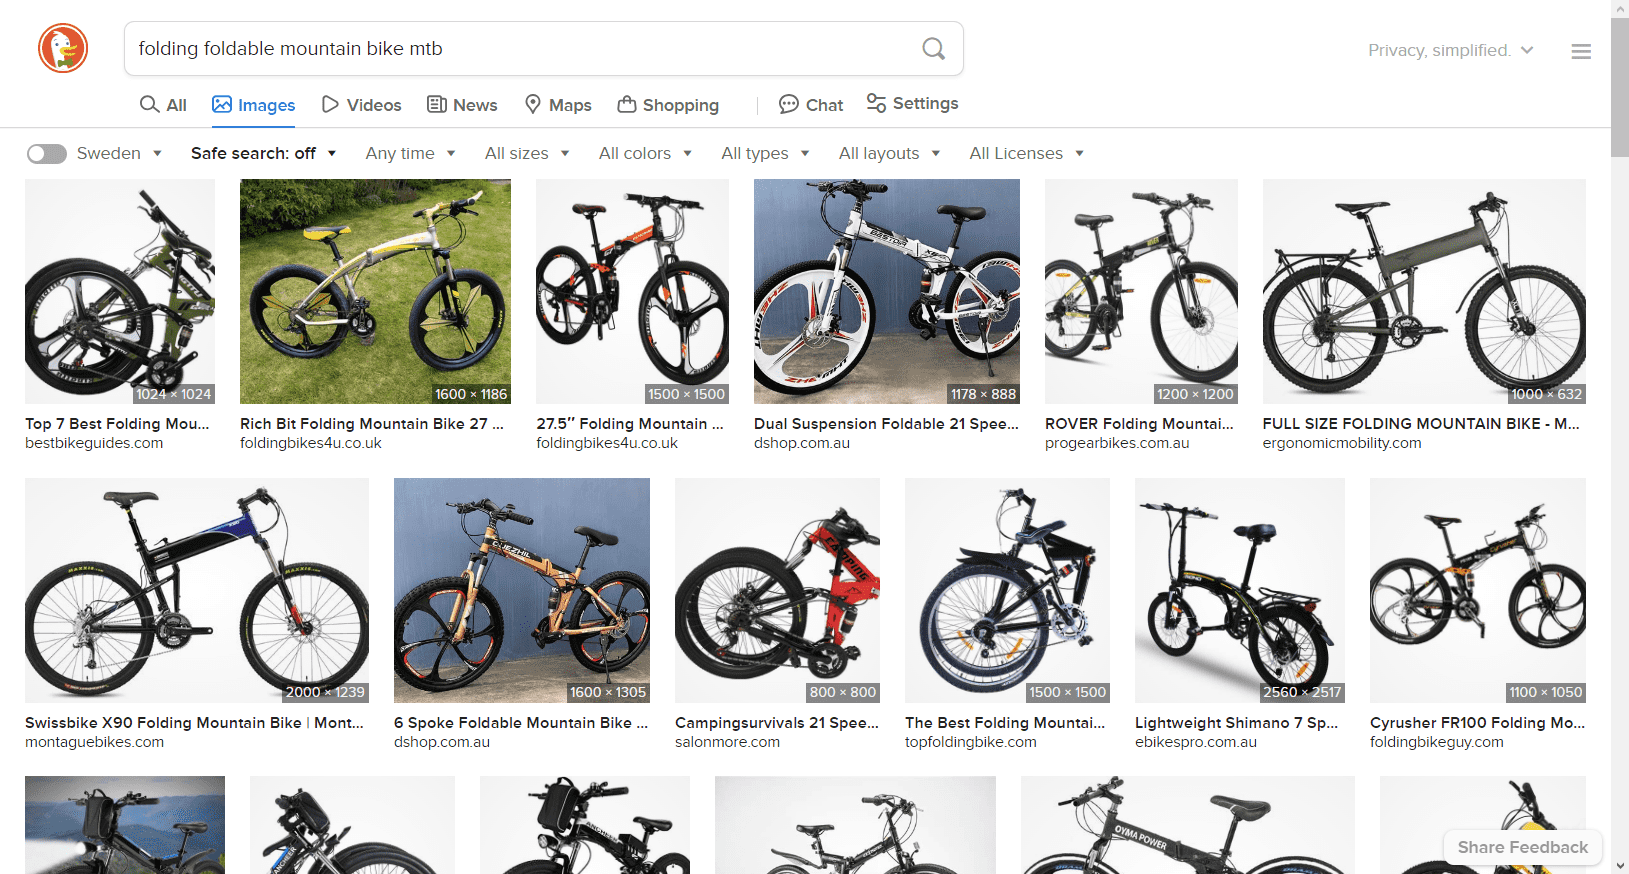Image resolution: width=1629 pixels, height=874 pixels.
Task: Click the magnifying glass search icon
Action: click(933, 48)
